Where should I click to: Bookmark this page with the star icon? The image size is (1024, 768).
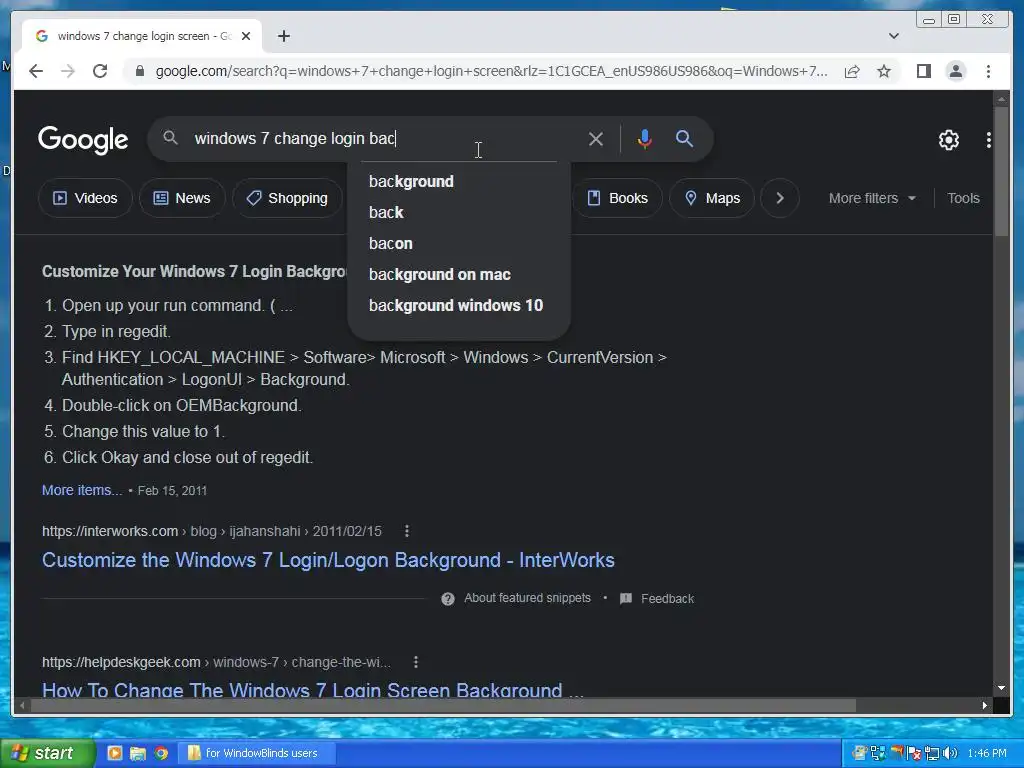click(x=884, y=71)
